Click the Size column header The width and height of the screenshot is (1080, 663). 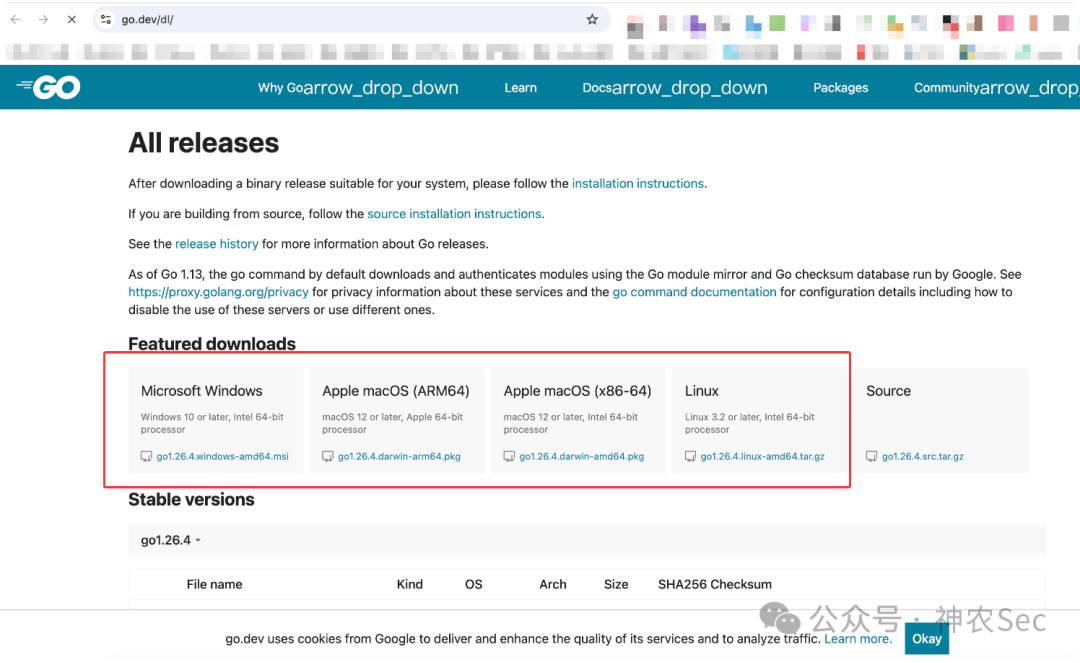(x=616, y=585)
